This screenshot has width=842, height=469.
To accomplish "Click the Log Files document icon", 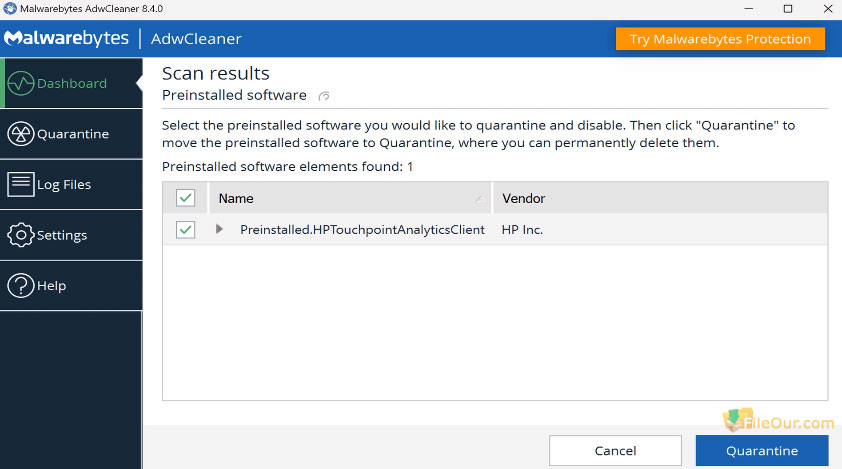I will tap(21, 184).
